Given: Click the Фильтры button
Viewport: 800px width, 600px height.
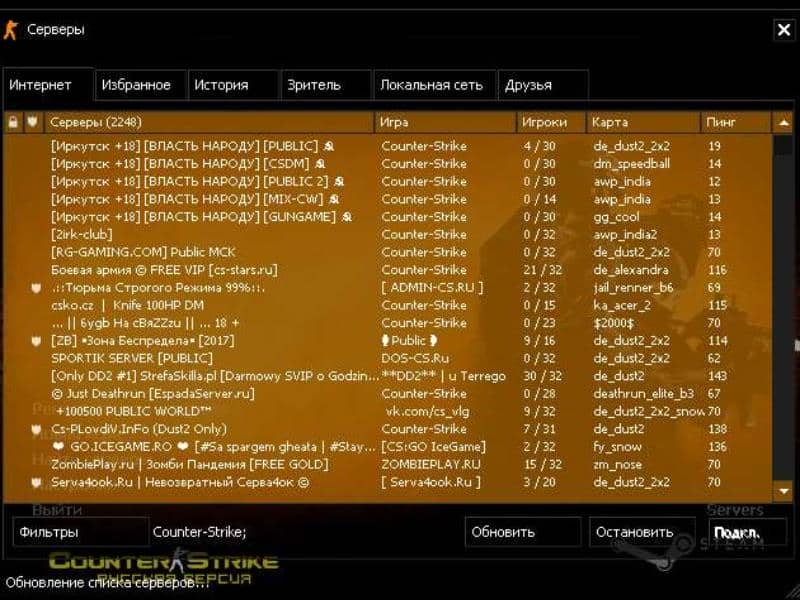Looking at the screenshot, I should 81,532.
